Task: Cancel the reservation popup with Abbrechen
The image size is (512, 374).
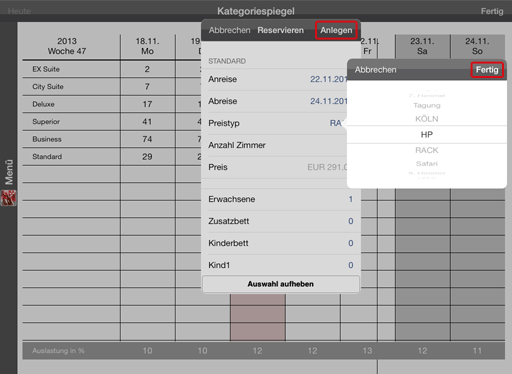Action: click(229, 30)
